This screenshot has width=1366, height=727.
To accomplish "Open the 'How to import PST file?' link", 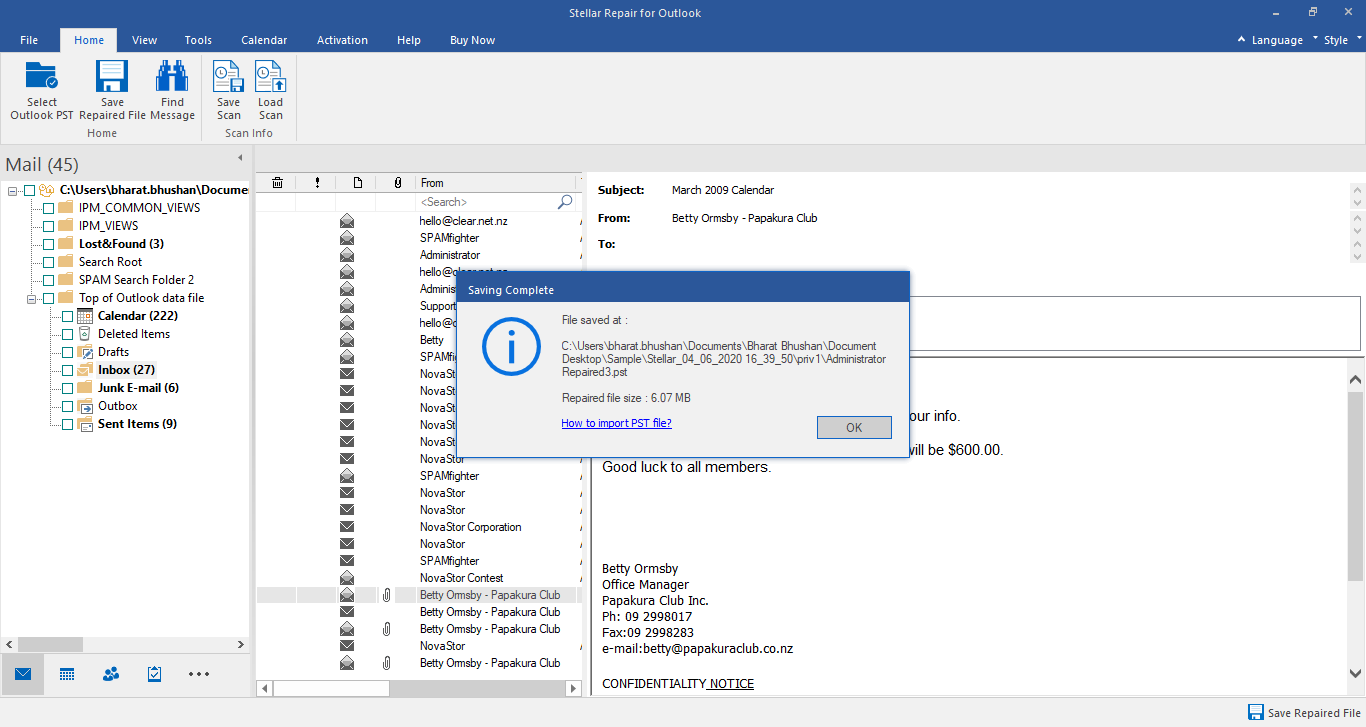I will 616,423.
